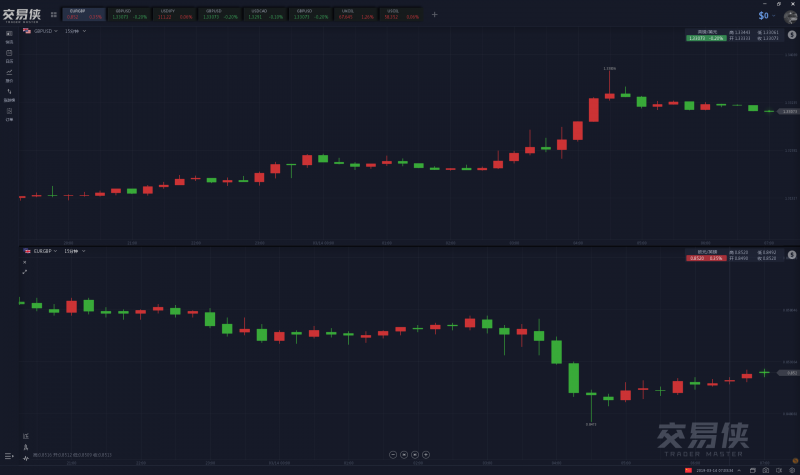Open the grid layout switcher icon
The image size is (800, 475).
[54, 15]
